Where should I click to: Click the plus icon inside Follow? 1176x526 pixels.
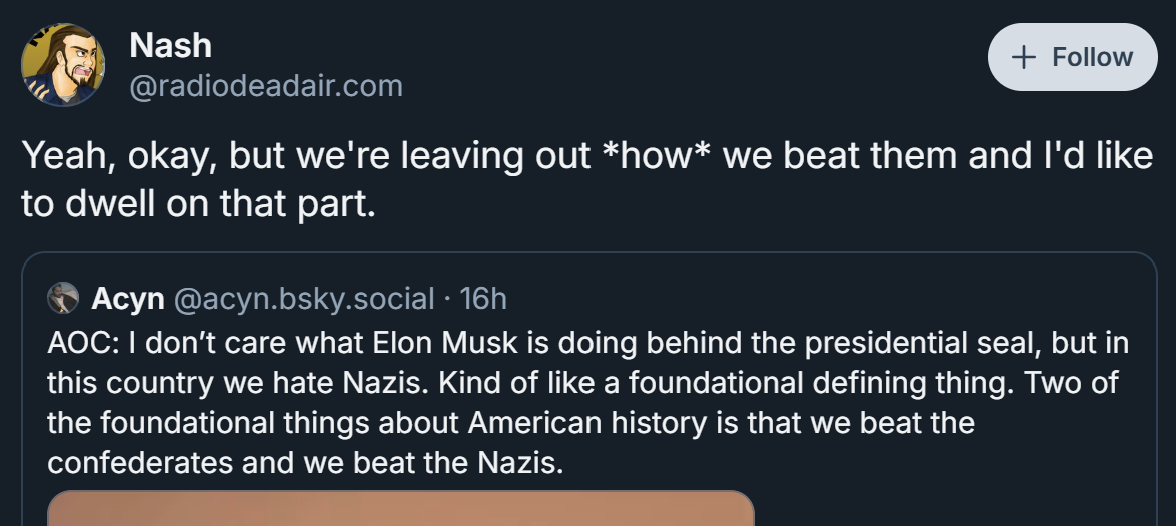click(x=1024, y=58)
